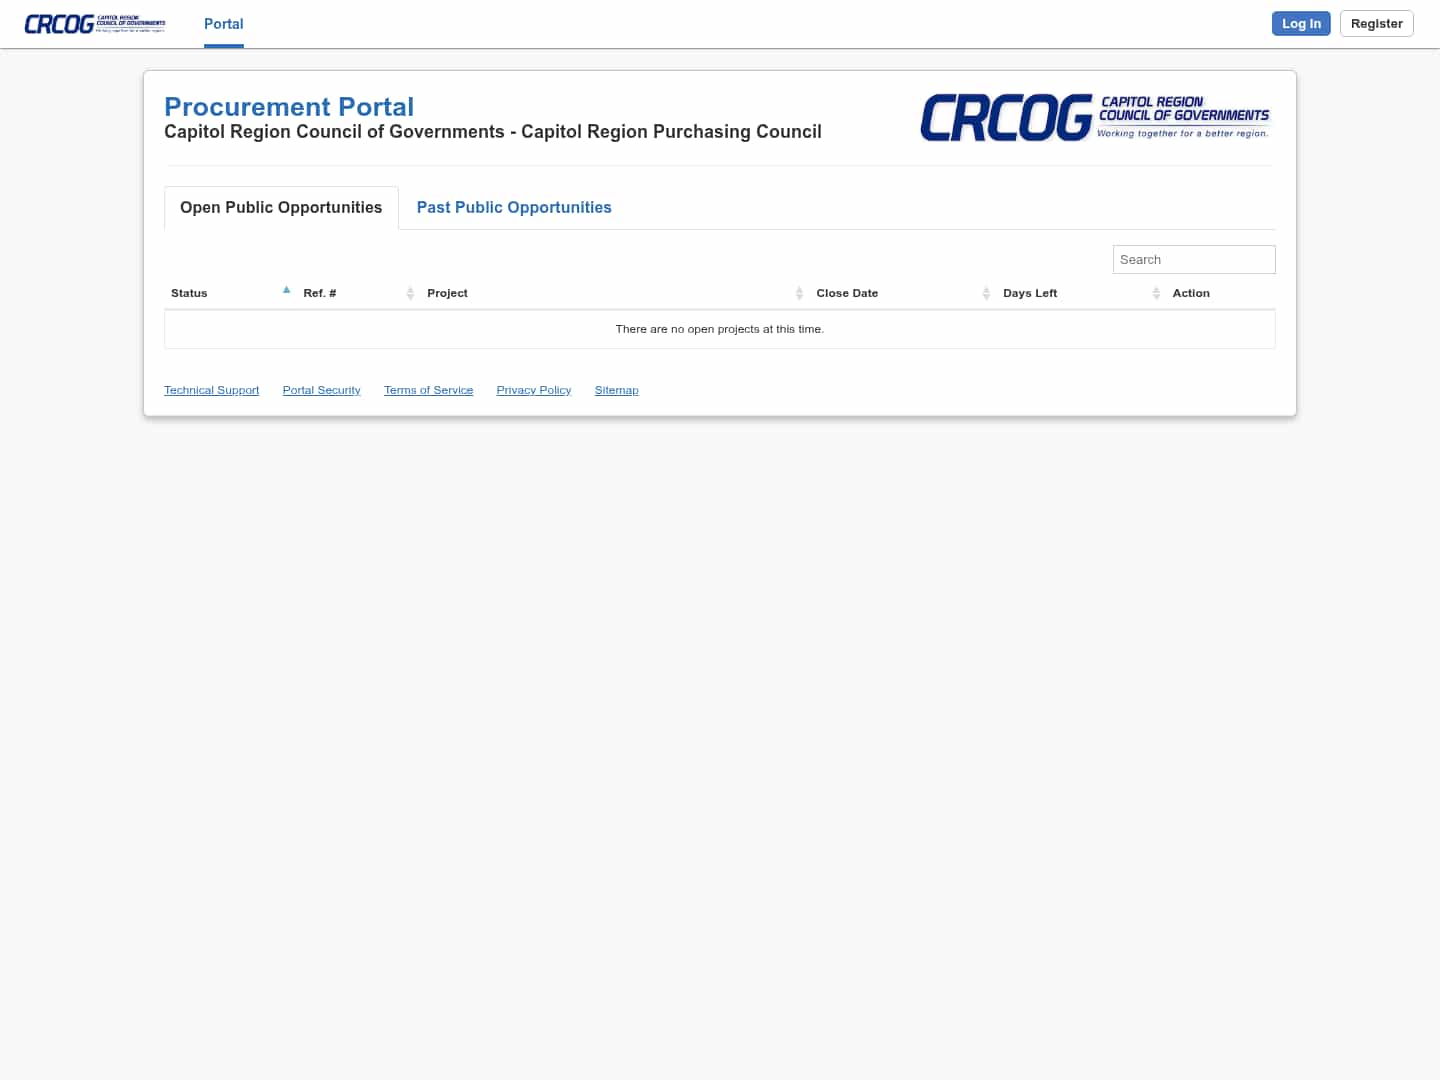Sort the table by Project

coord(447,293)
